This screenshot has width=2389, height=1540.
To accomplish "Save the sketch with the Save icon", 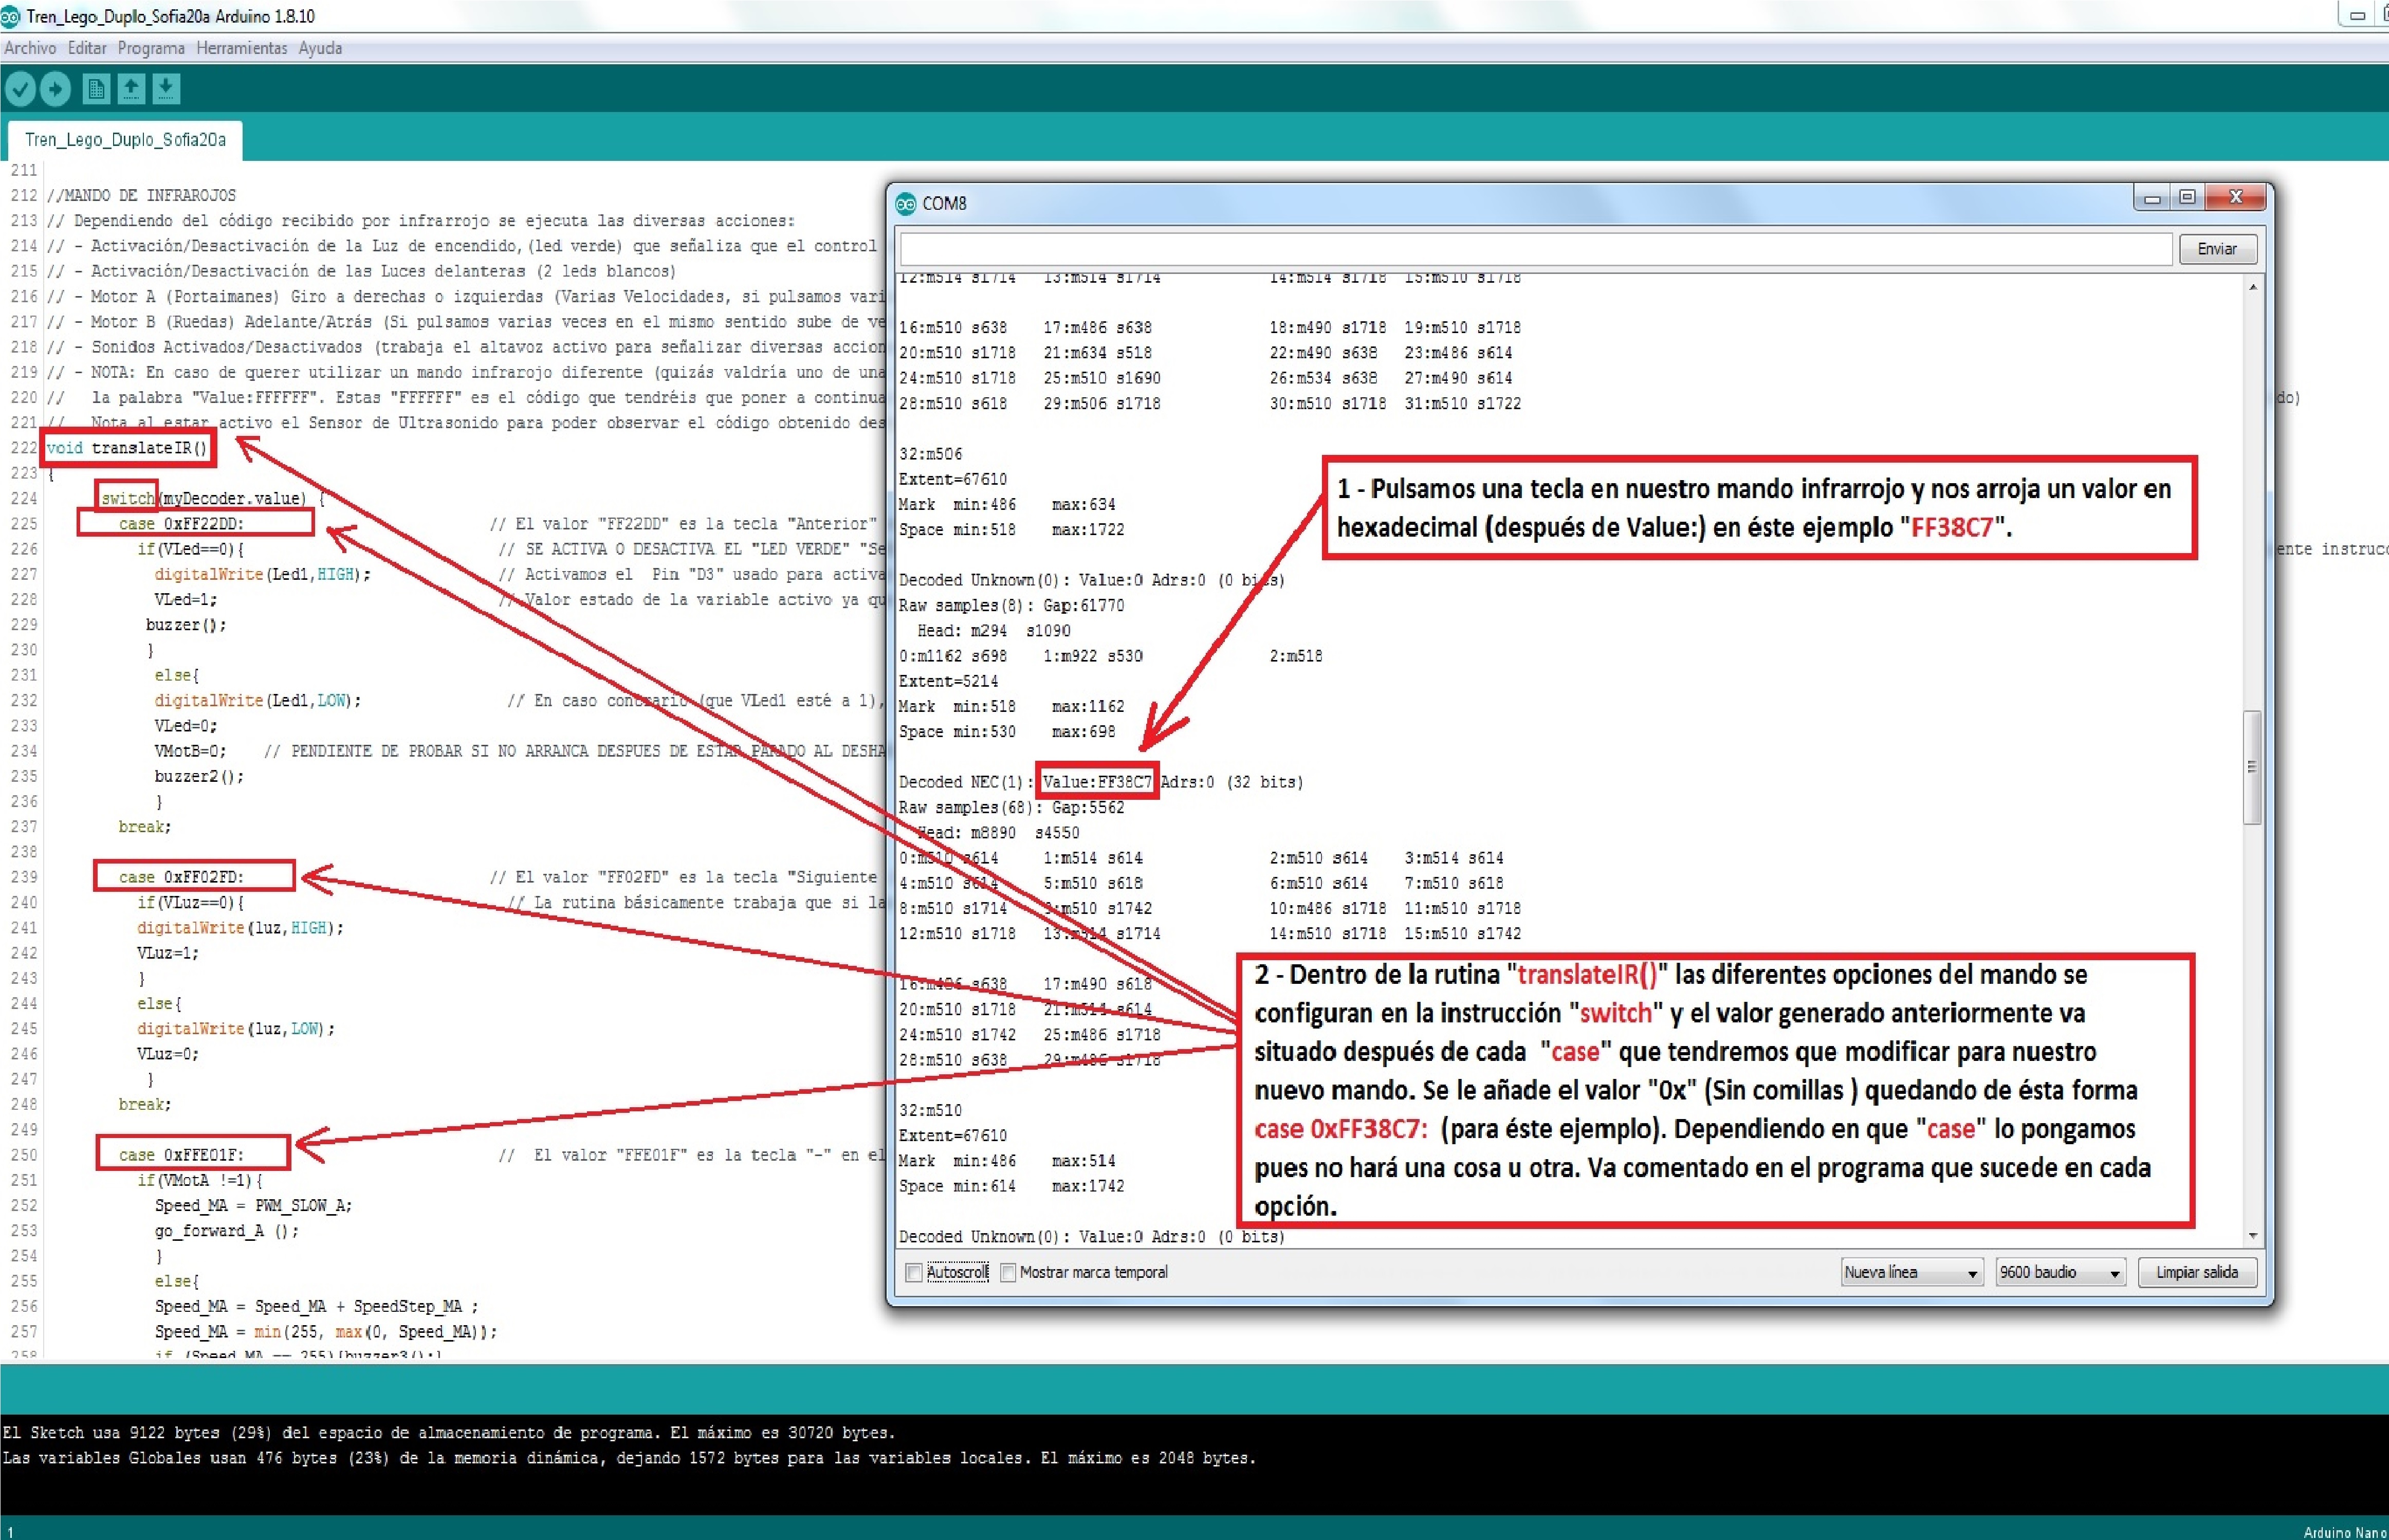I will [x=166, y=89].
